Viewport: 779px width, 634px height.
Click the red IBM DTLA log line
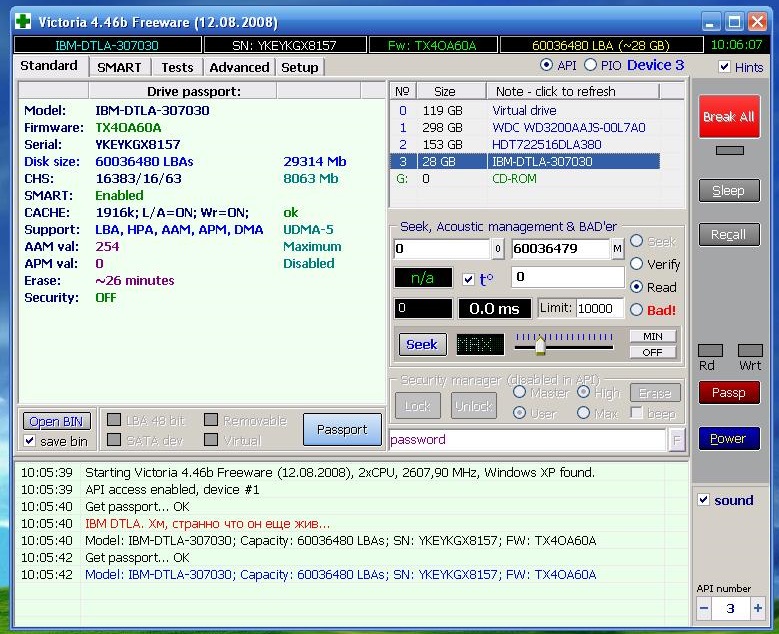pyautogui.click(x=207, y=524)
